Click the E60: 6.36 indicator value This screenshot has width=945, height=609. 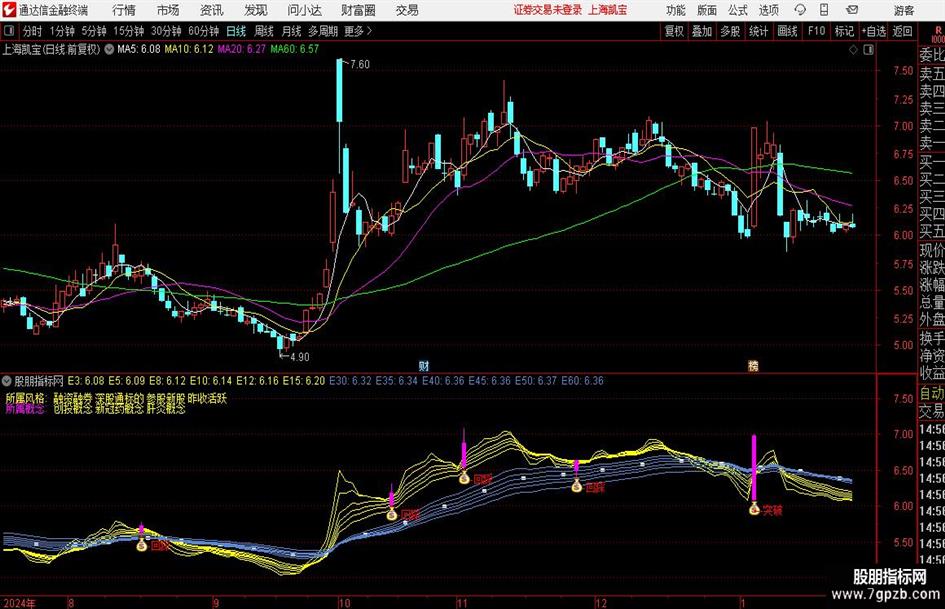coord(582,381)
